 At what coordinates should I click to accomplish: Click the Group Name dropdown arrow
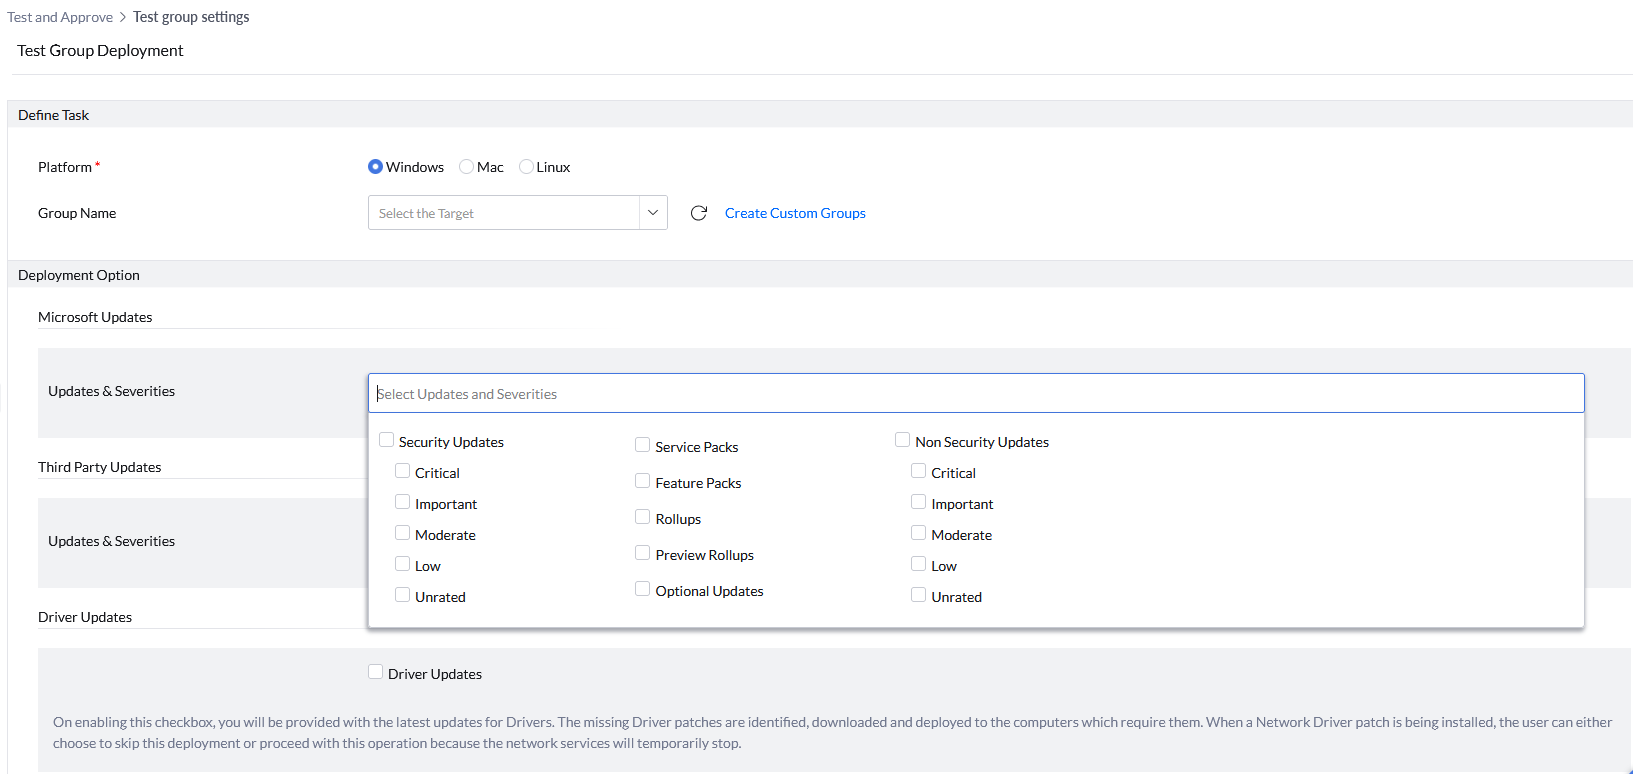click(x=653, y=213)
